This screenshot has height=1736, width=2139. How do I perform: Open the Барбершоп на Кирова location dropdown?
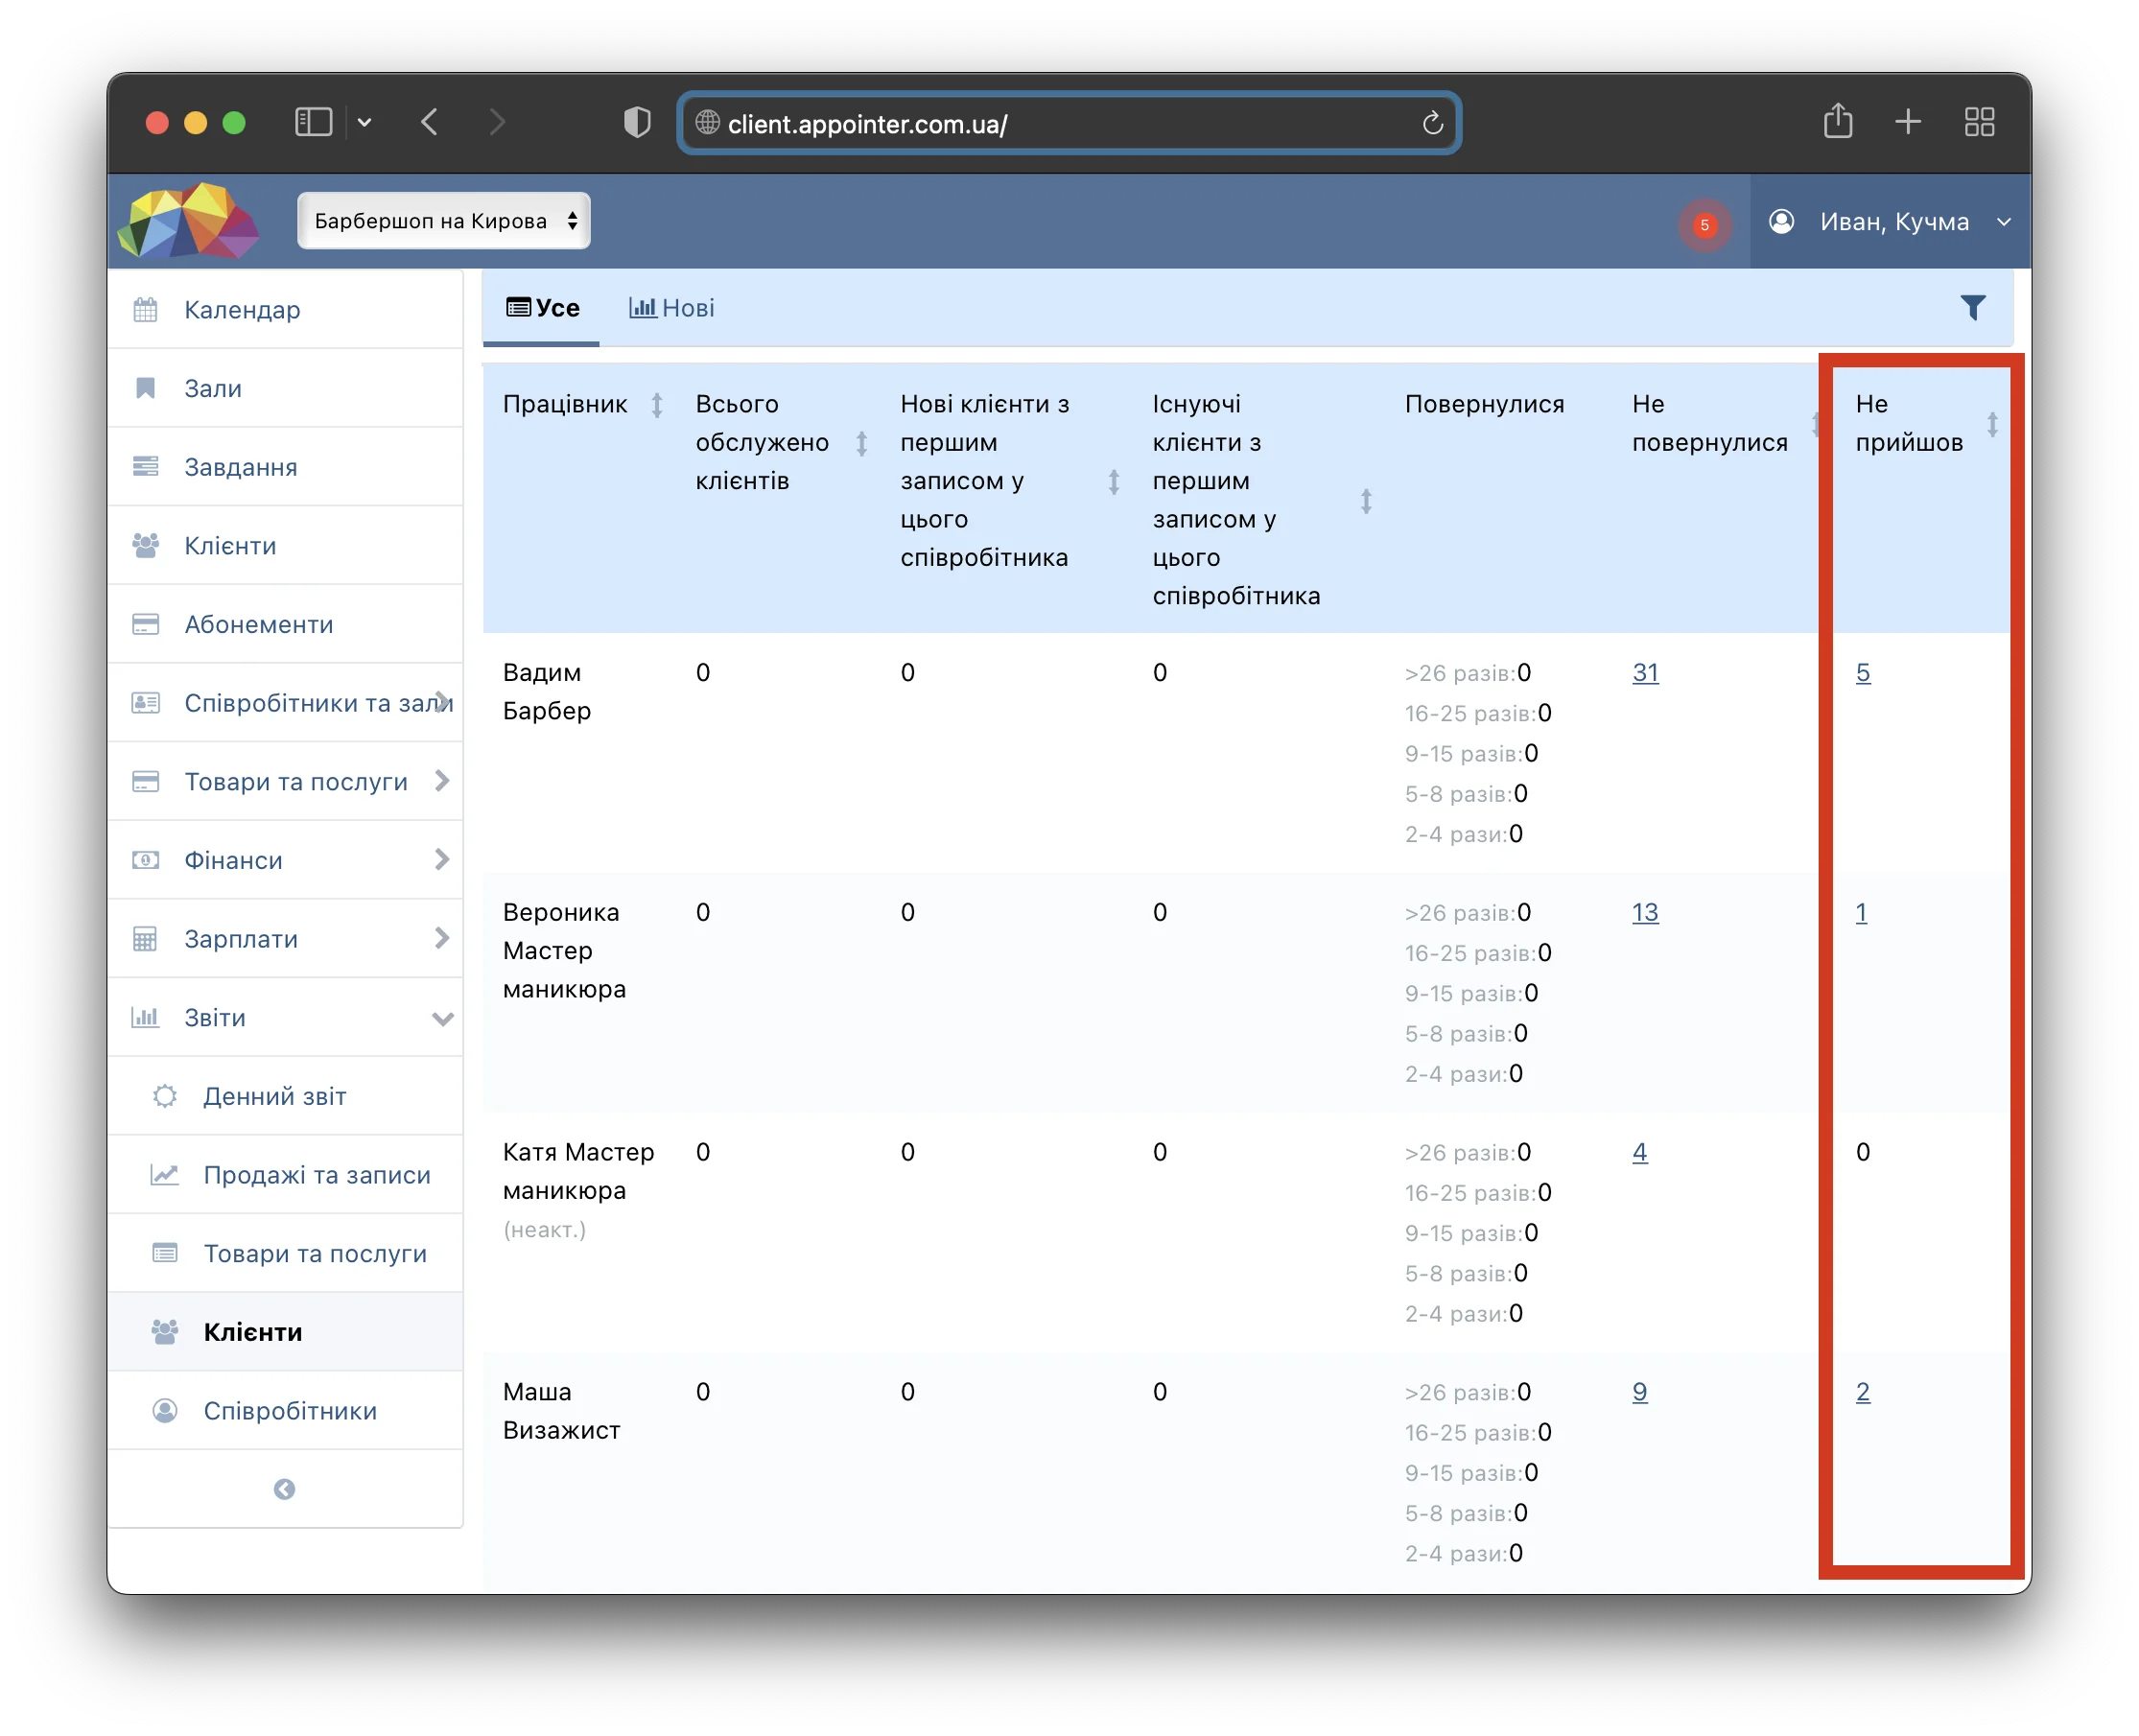tap(444, 221)
